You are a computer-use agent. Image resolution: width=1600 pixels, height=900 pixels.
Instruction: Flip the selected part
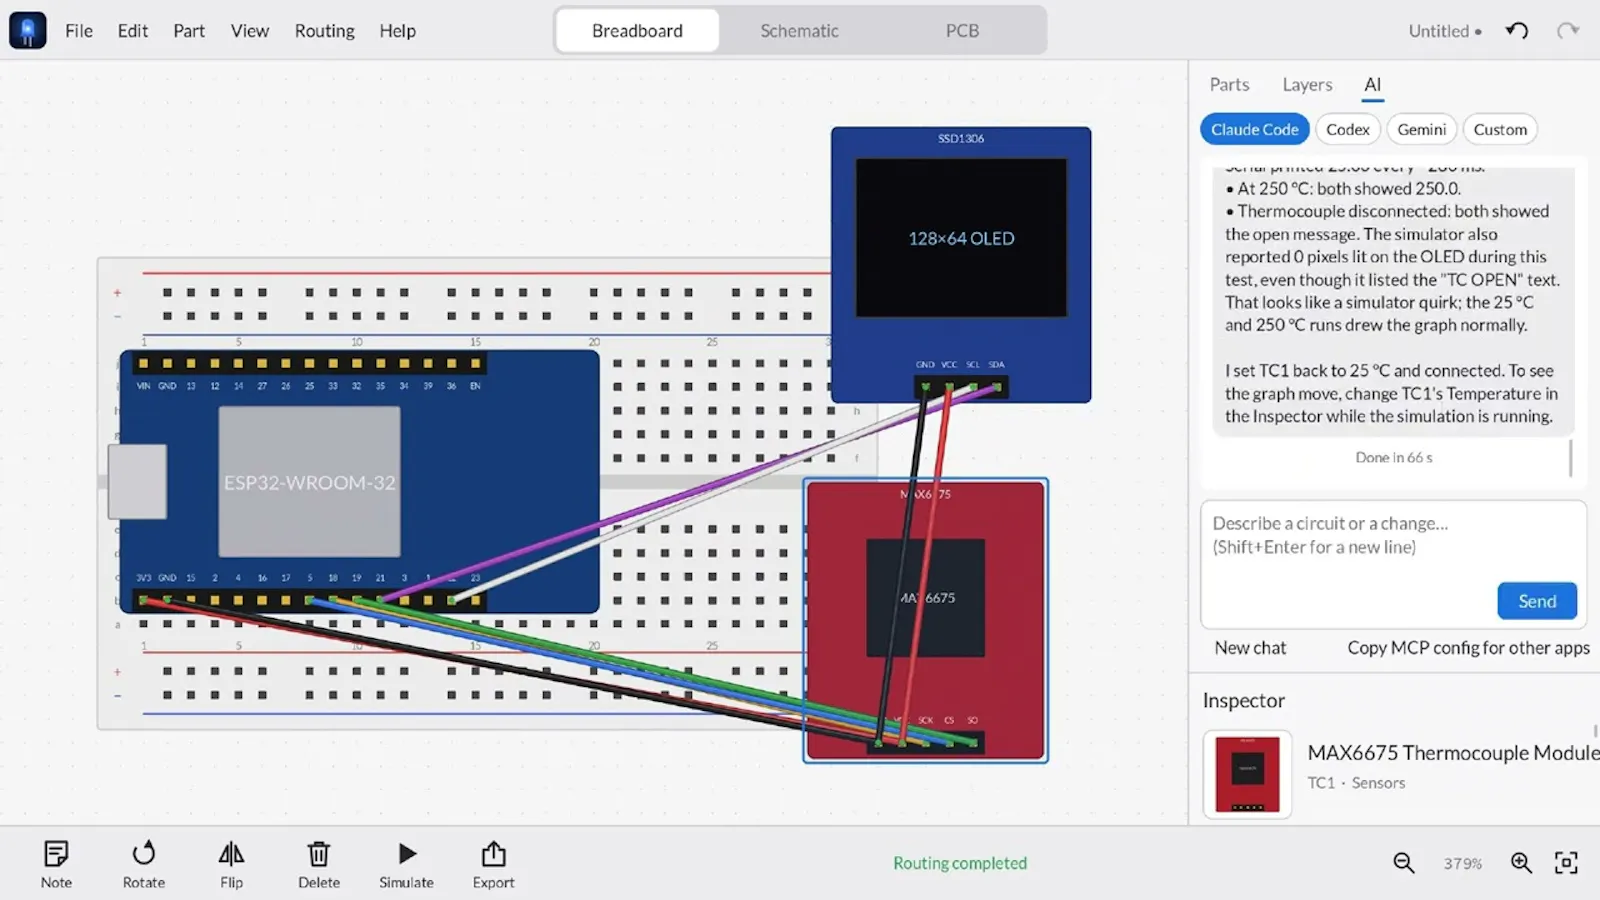pos(231,864)
